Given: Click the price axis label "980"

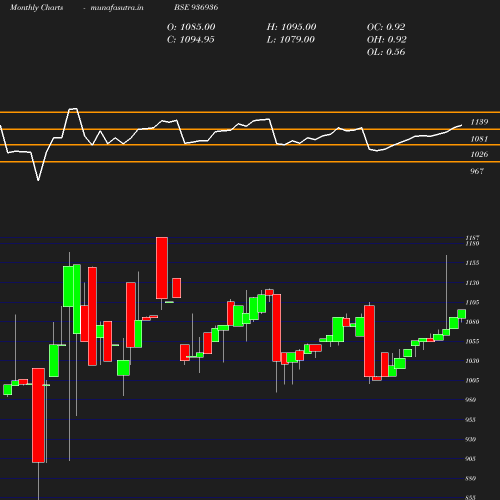Looking at the screenshot, I should (x=470, y=400).
